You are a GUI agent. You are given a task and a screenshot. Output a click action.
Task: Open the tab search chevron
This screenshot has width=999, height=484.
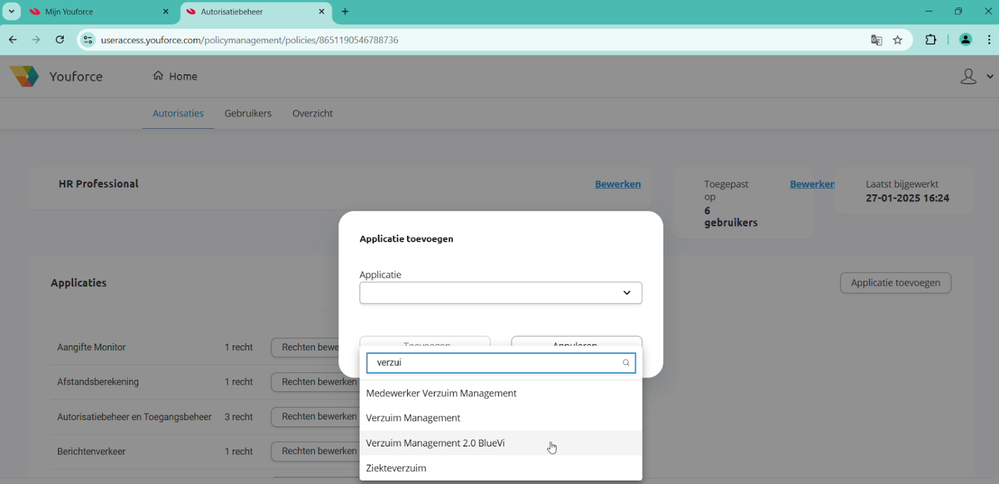tap(11, 11)
